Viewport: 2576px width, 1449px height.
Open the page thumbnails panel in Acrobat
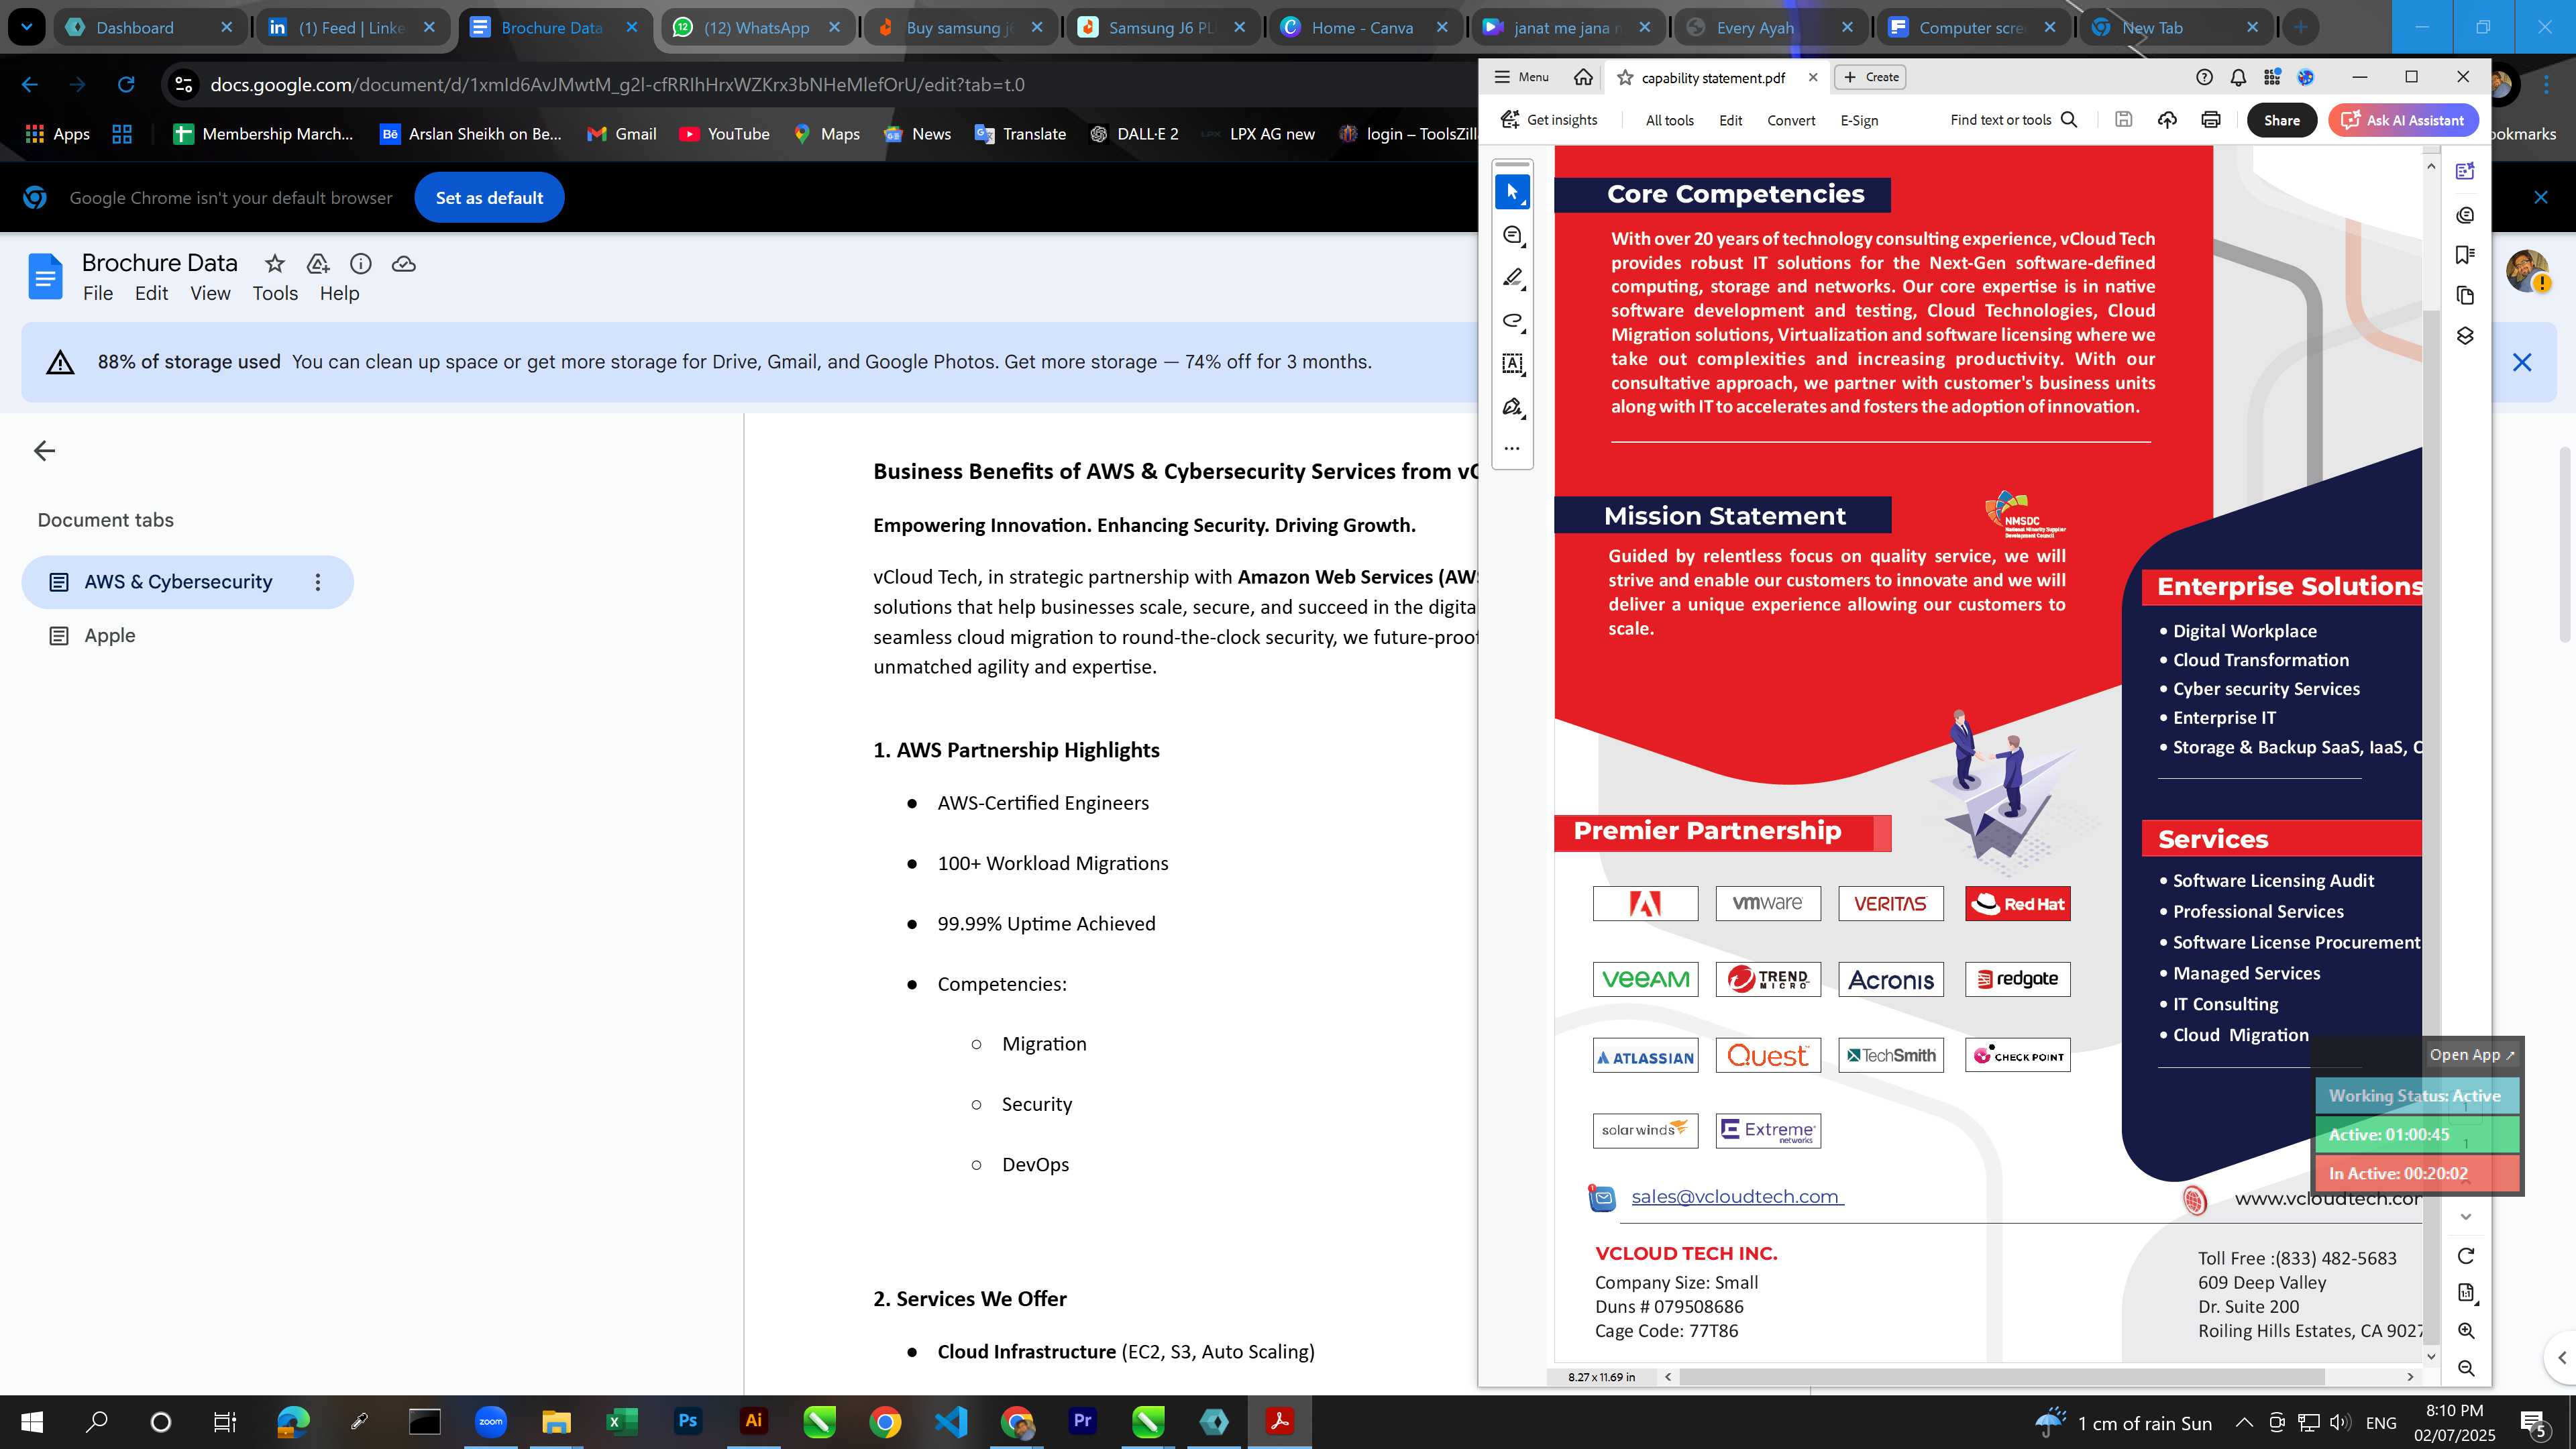[x=2465, y=295]
